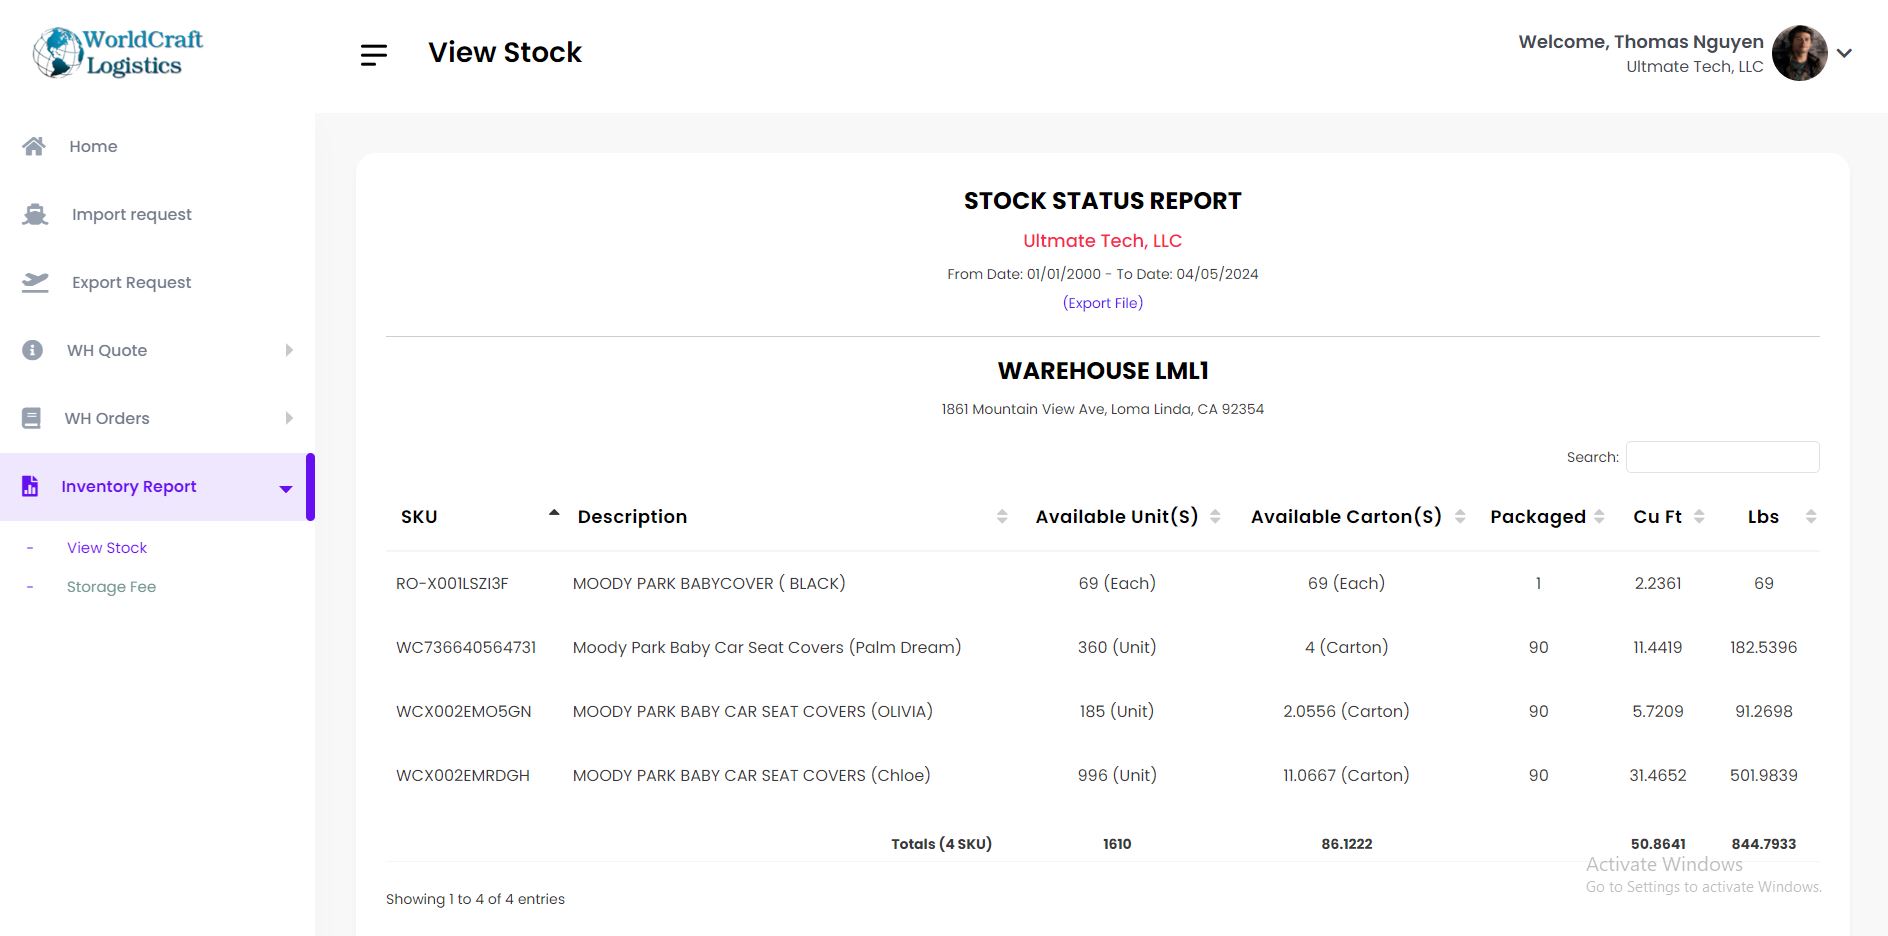Click the Inventory Report document icon
Viewport: 1888px width, 936px height.
(x=30, y=486)
